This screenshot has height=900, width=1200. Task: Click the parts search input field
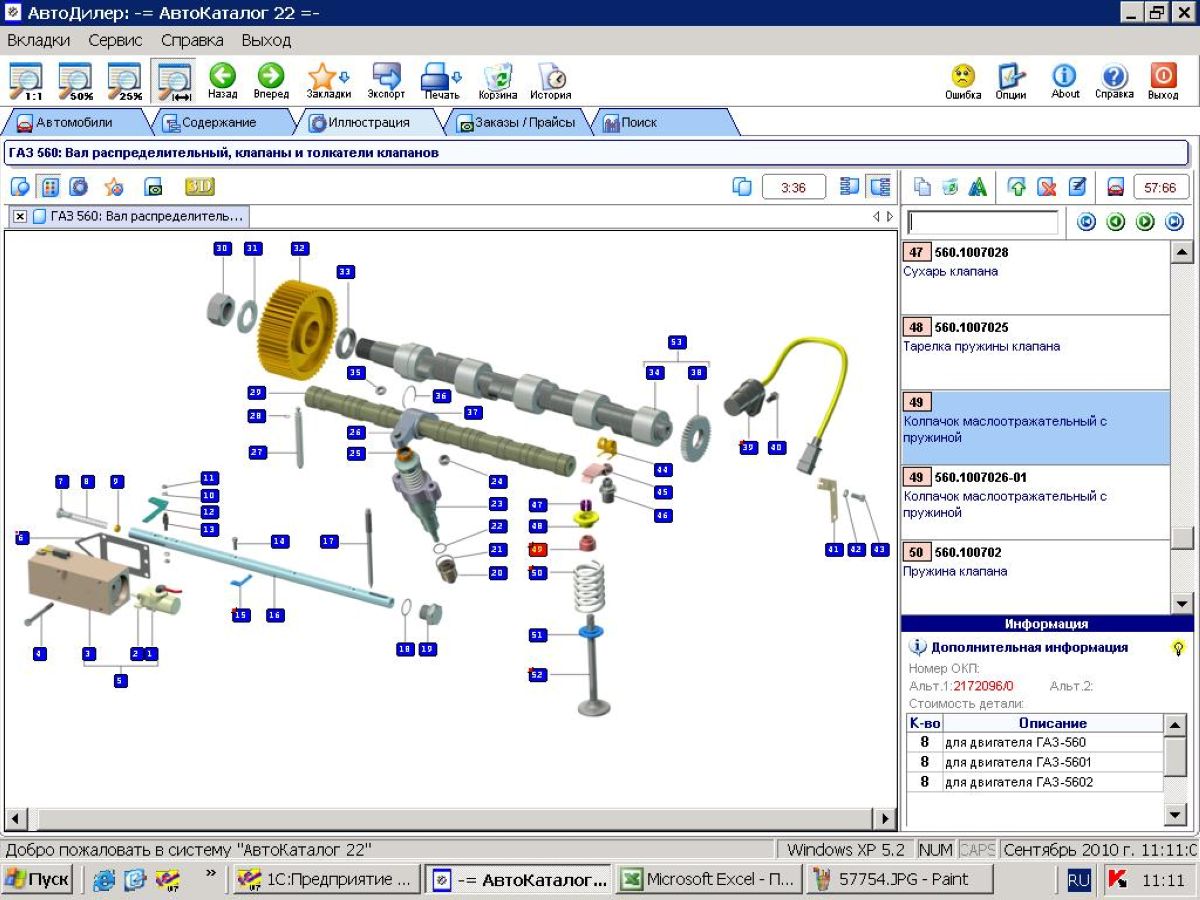pos(982,222)
